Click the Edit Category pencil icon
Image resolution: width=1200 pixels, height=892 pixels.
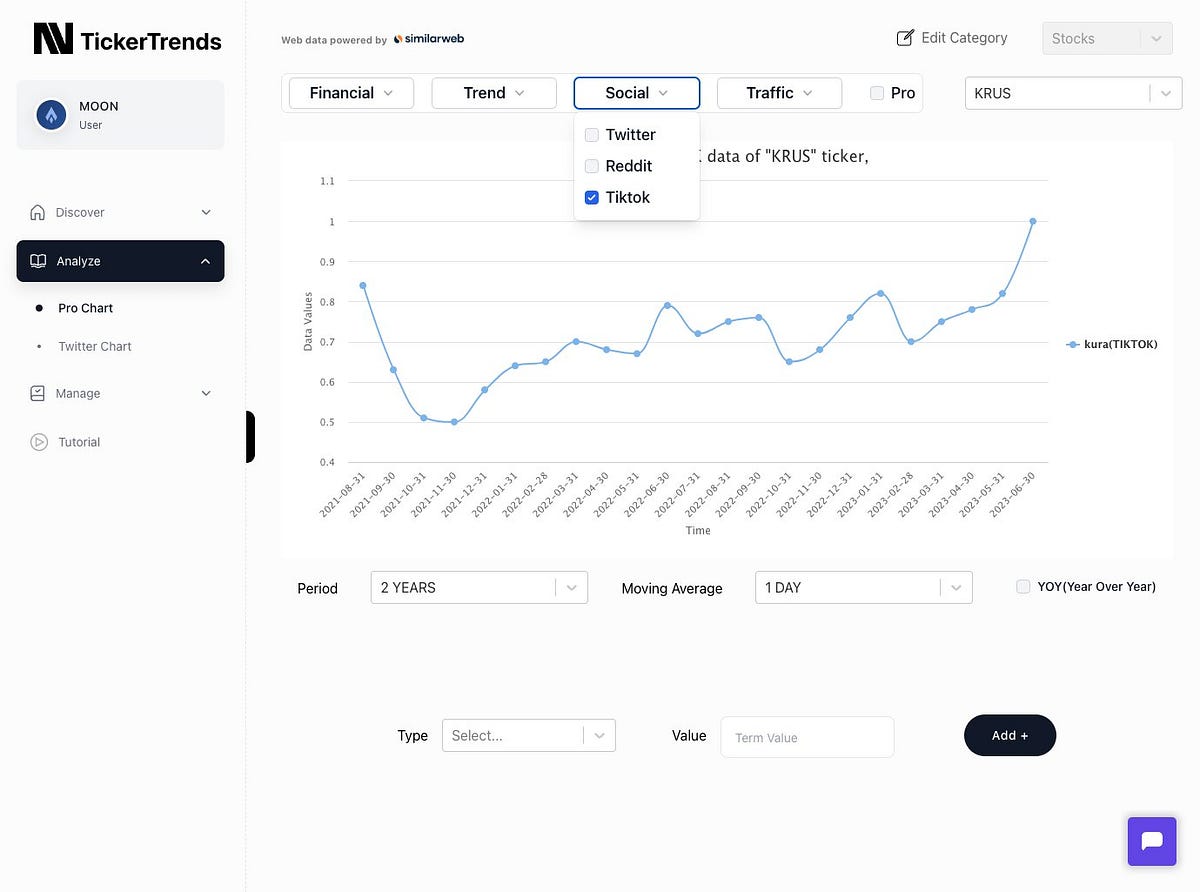pyautogui.click(x=905, y=37)
